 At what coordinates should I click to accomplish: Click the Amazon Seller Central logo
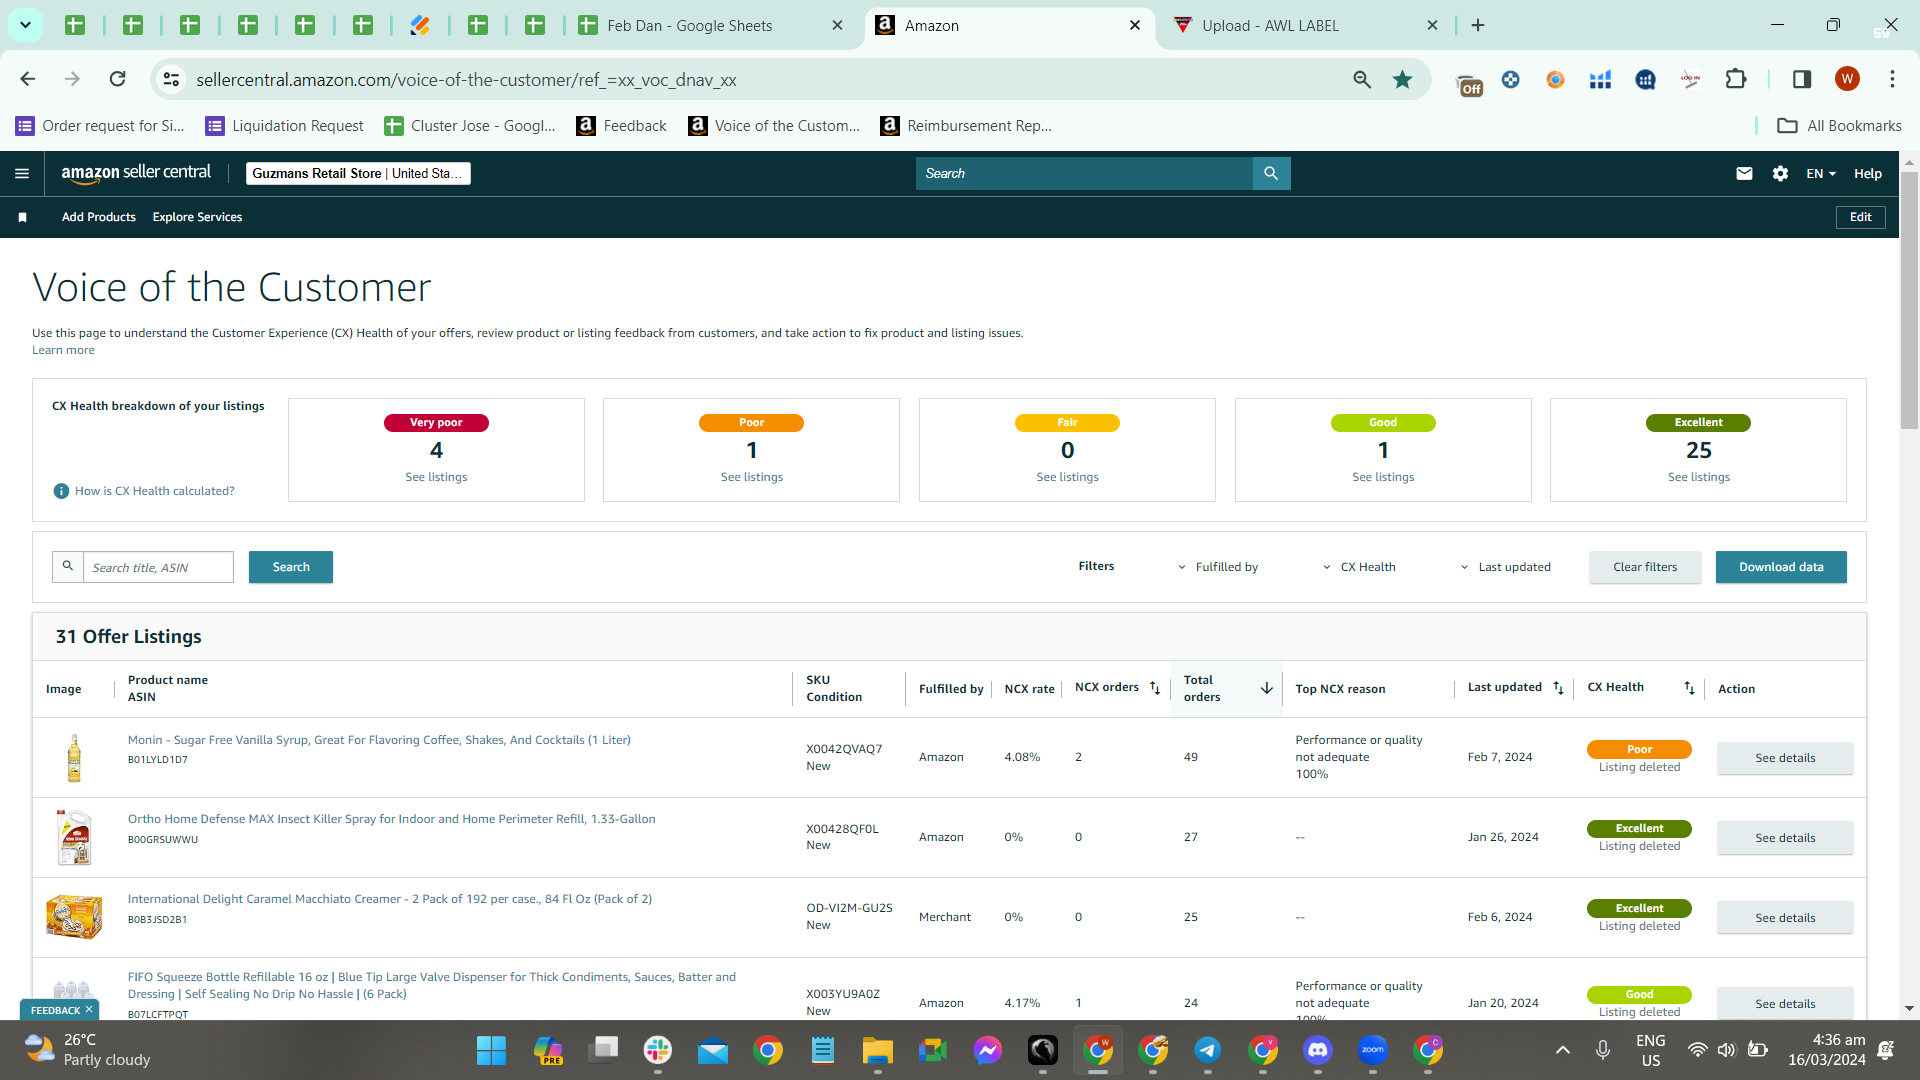136,173
